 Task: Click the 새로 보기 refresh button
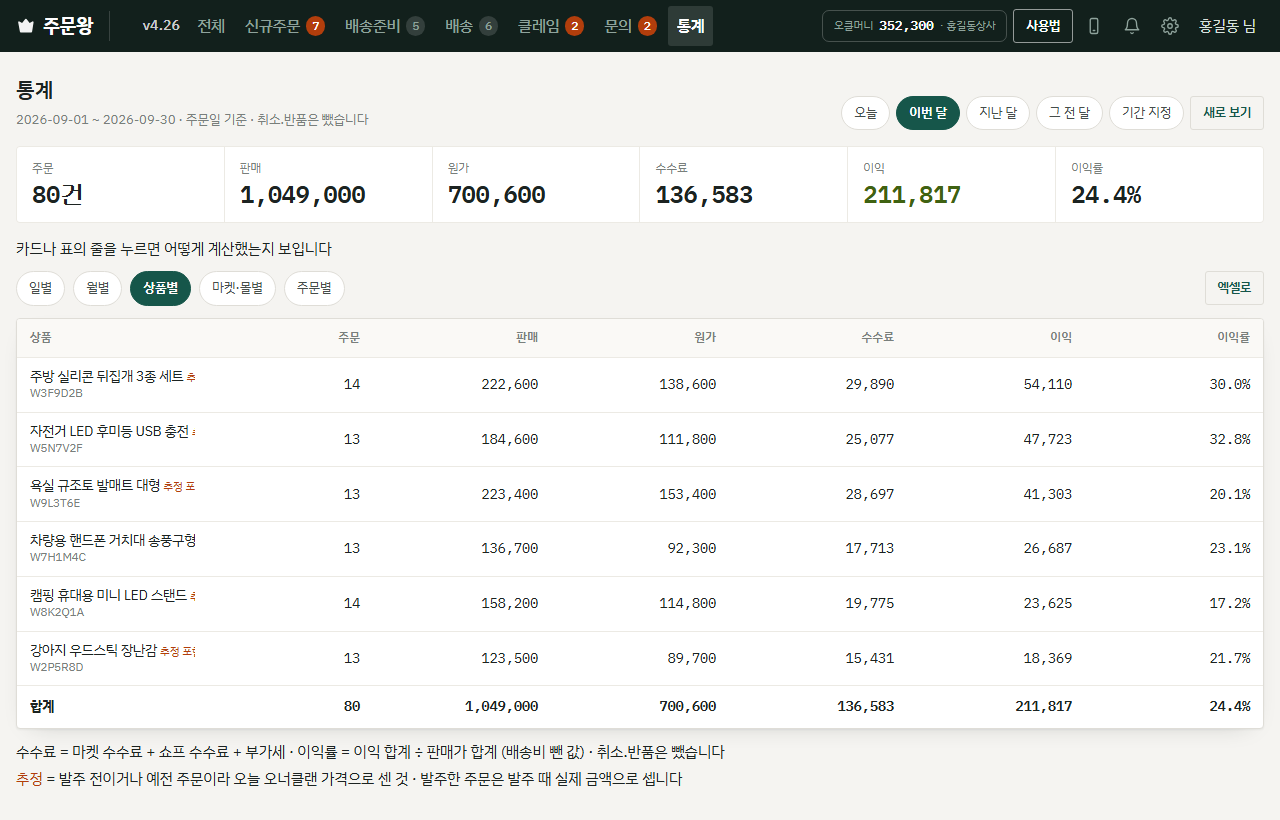coord(1227,113)
